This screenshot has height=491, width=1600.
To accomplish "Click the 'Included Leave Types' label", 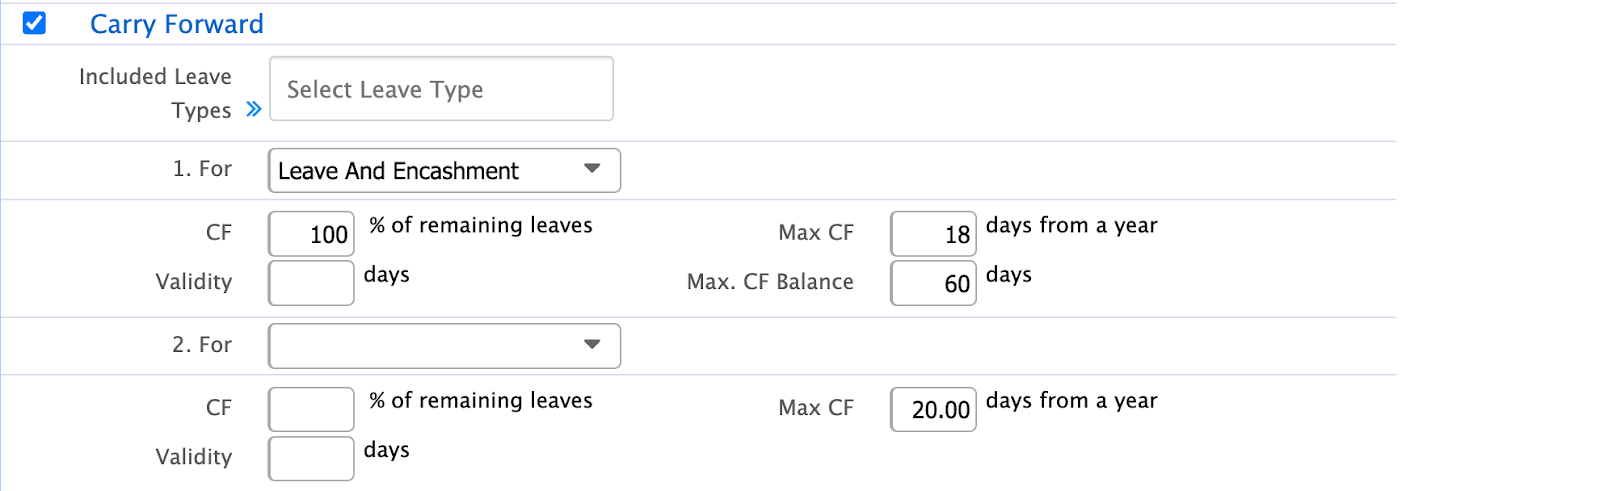I will tap(155, 93).
